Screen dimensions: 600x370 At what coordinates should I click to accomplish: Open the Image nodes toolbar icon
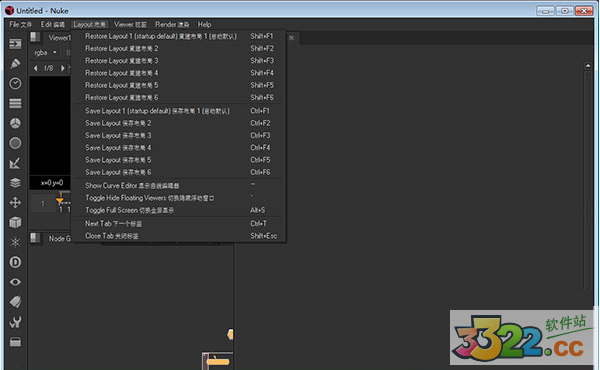click(15, 44)
